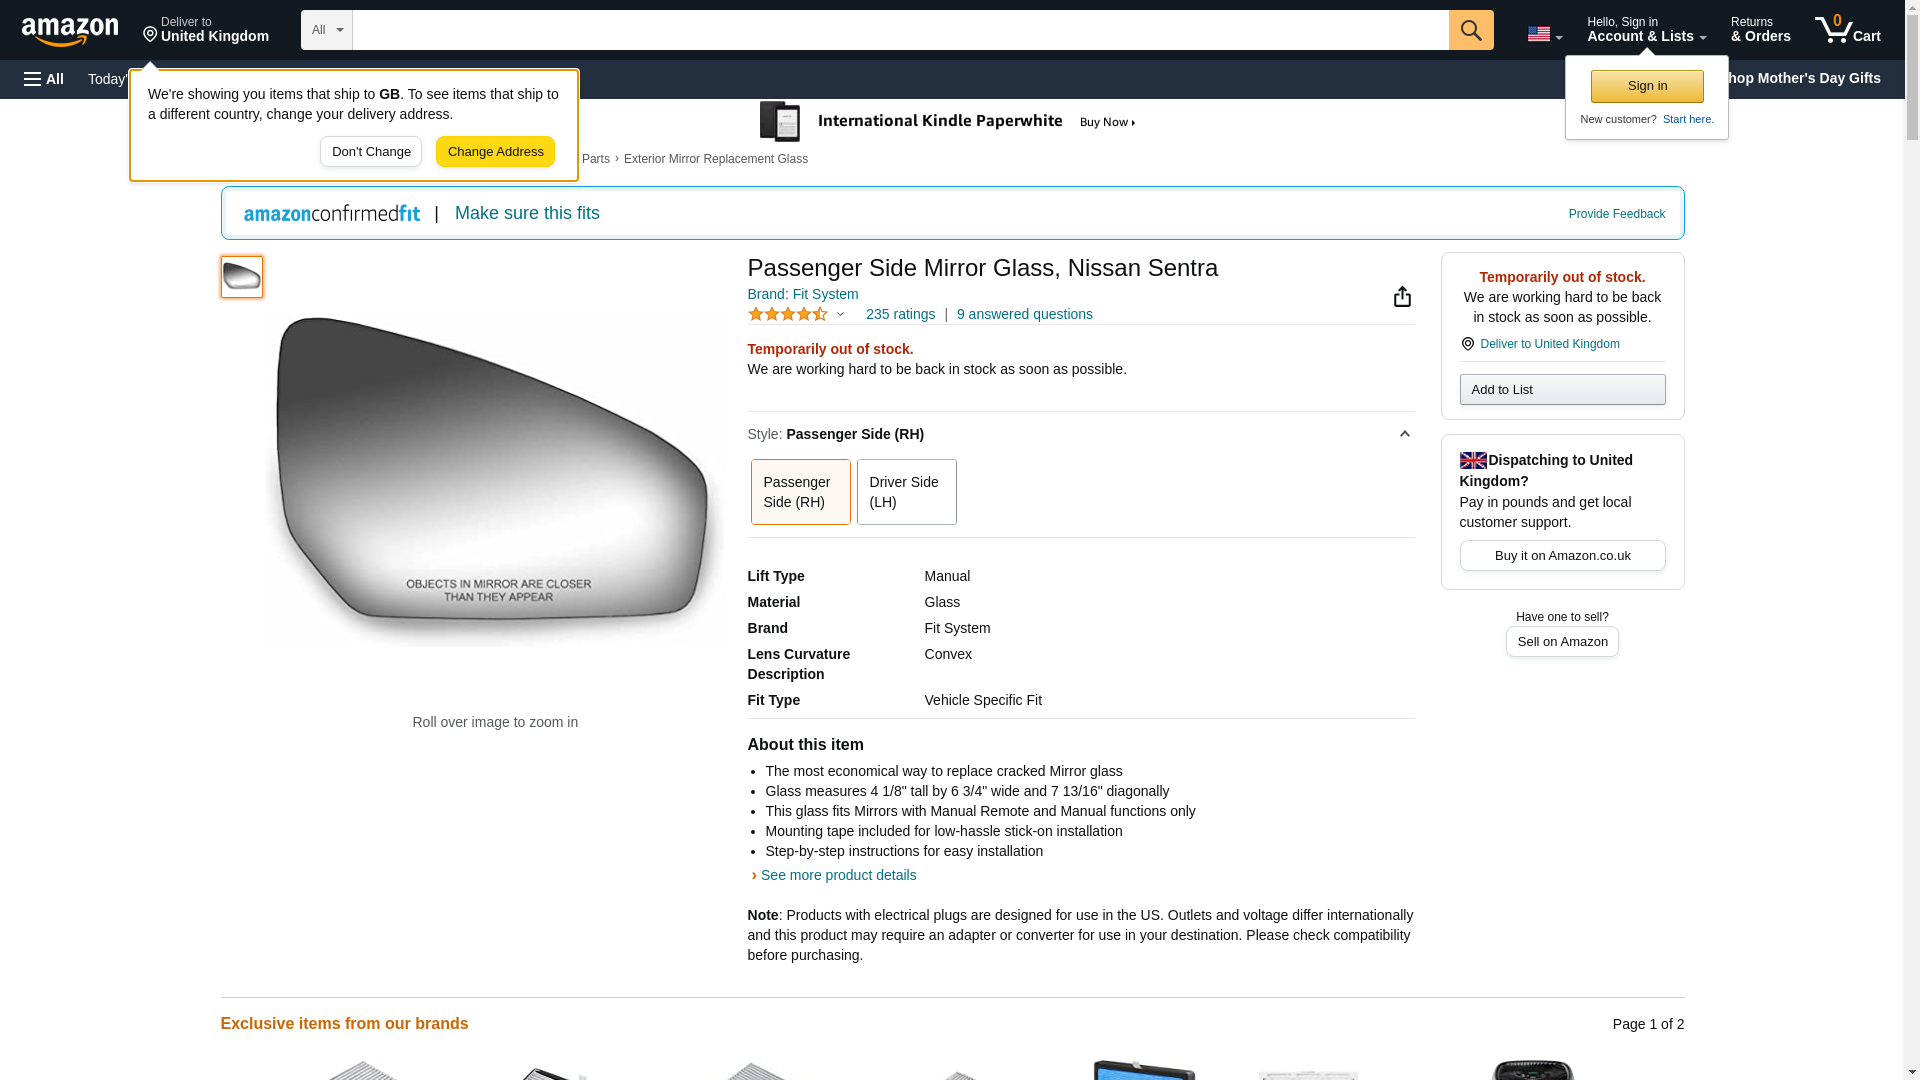Open the All hamburger menu
Image resolution: width=1920 pixels, height=1080 pixels.
(x=44, y=79)
